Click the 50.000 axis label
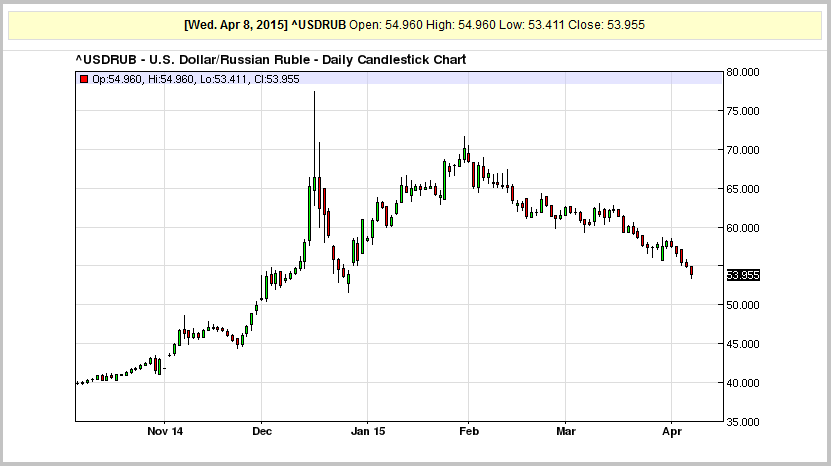 point(743,305)
